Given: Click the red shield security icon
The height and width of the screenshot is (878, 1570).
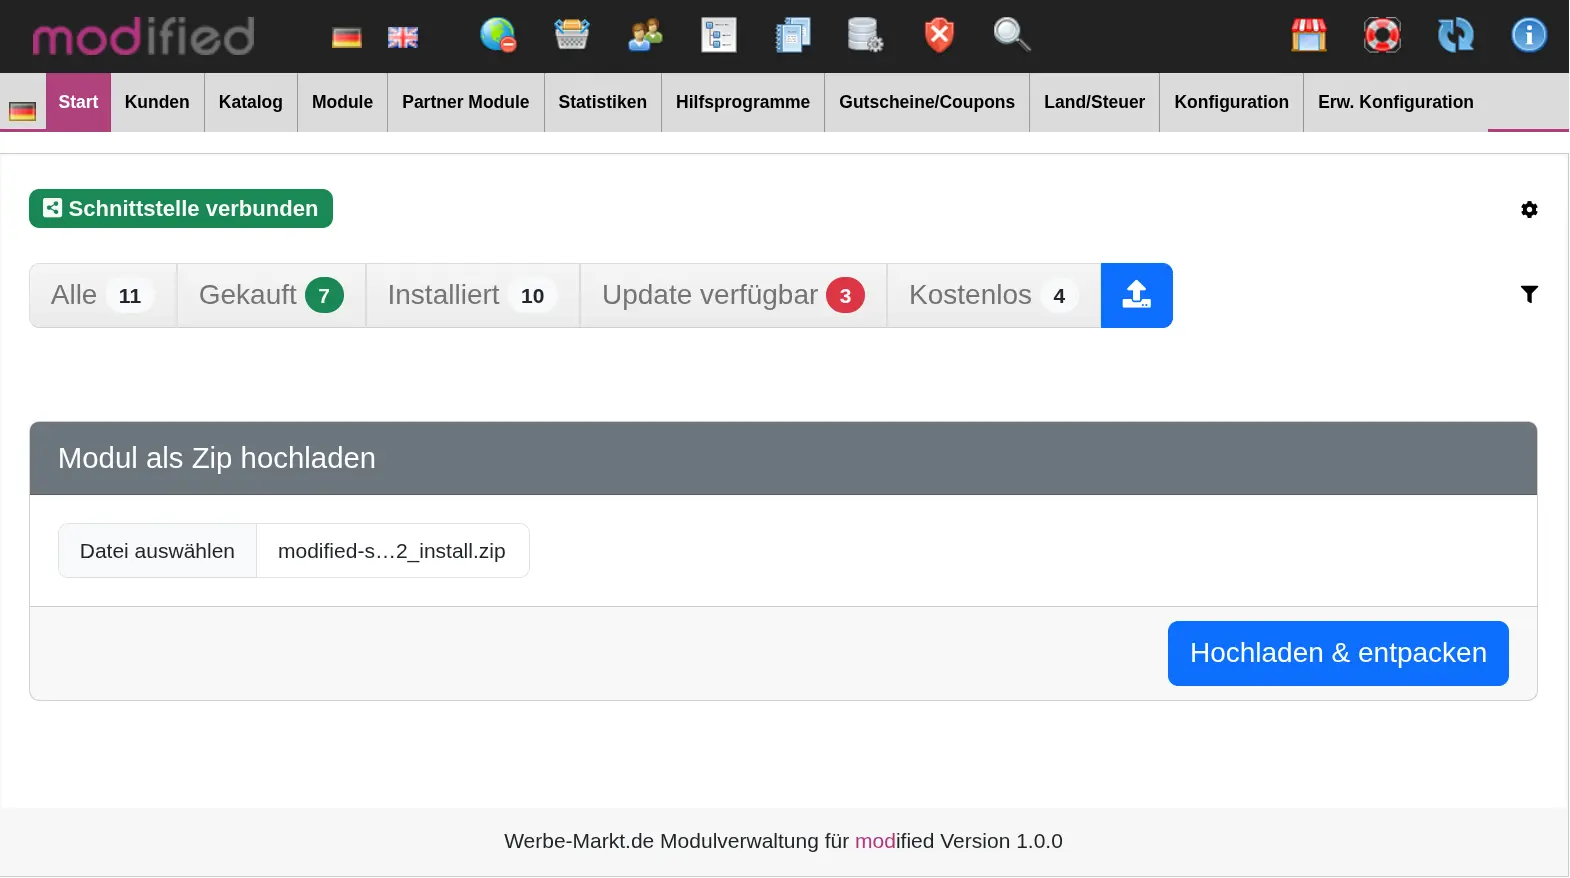Looking at the screenshot, I should [x=938, y=35].
